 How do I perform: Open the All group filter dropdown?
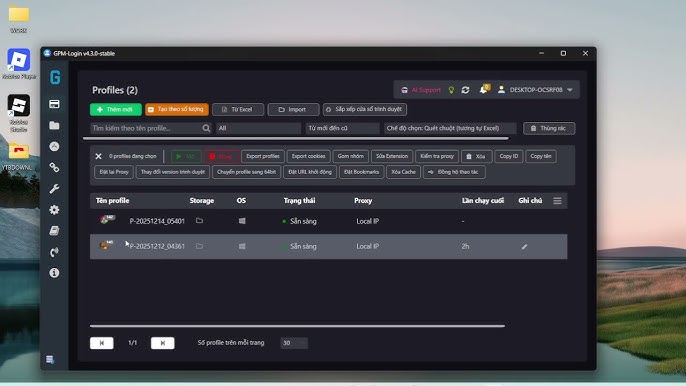click(259, 128)
